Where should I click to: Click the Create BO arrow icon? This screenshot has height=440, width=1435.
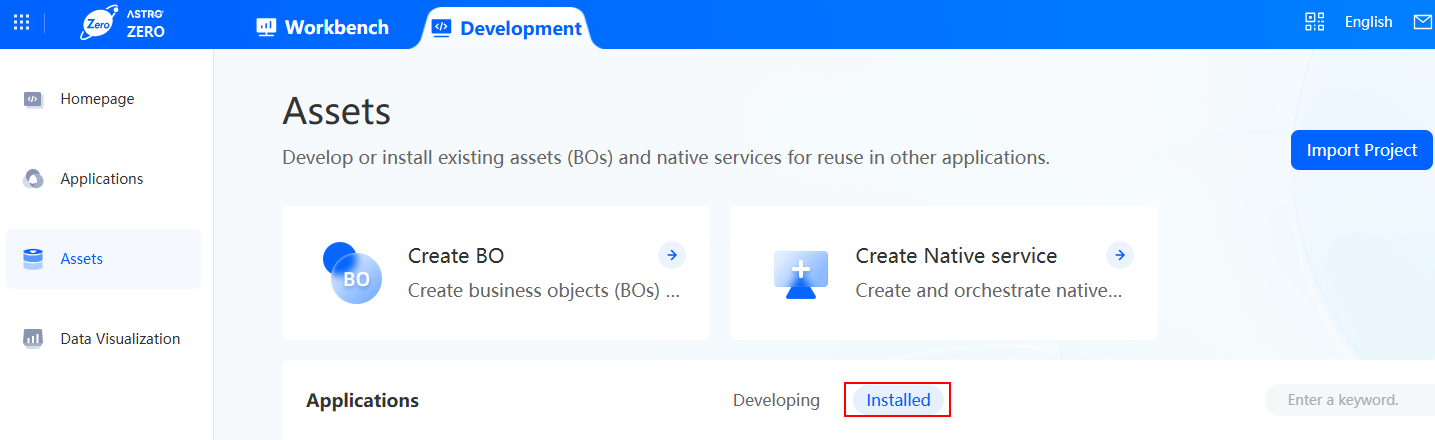(672, 255)
